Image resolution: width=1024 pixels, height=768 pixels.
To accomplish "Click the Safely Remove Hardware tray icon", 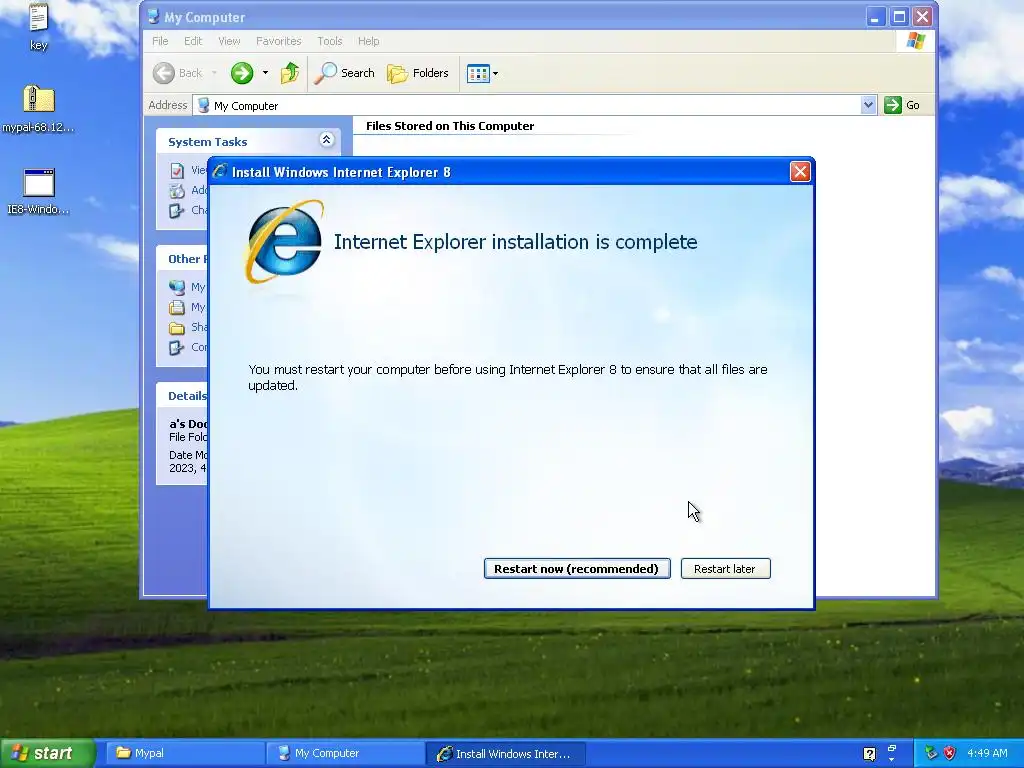I will click(x=931, y=753).
